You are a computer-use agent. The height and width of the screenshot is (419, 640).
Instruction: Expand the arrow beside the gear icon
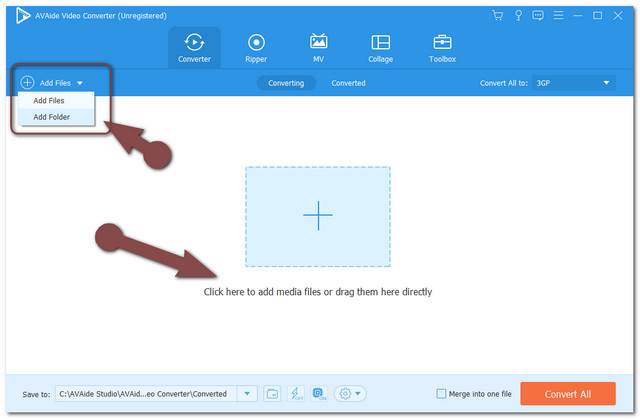pyautogui.click(x=358, y=394)
